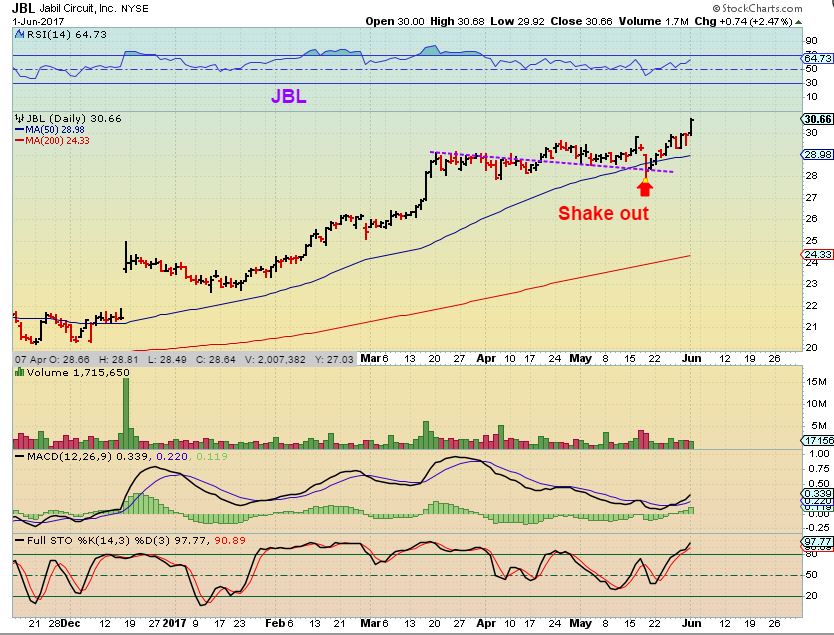Select the red MA(200) legend line marker
The image size is (834, 635).
(19, 141)
